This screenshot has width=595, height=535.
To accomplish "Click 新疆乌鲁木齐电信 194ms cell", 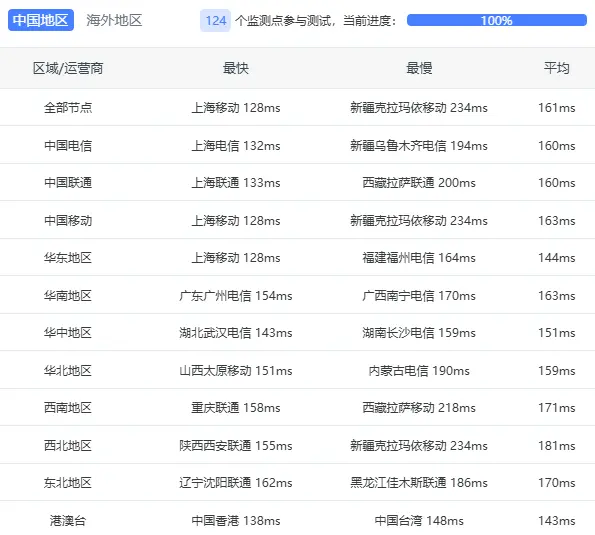I will (419, 146).
